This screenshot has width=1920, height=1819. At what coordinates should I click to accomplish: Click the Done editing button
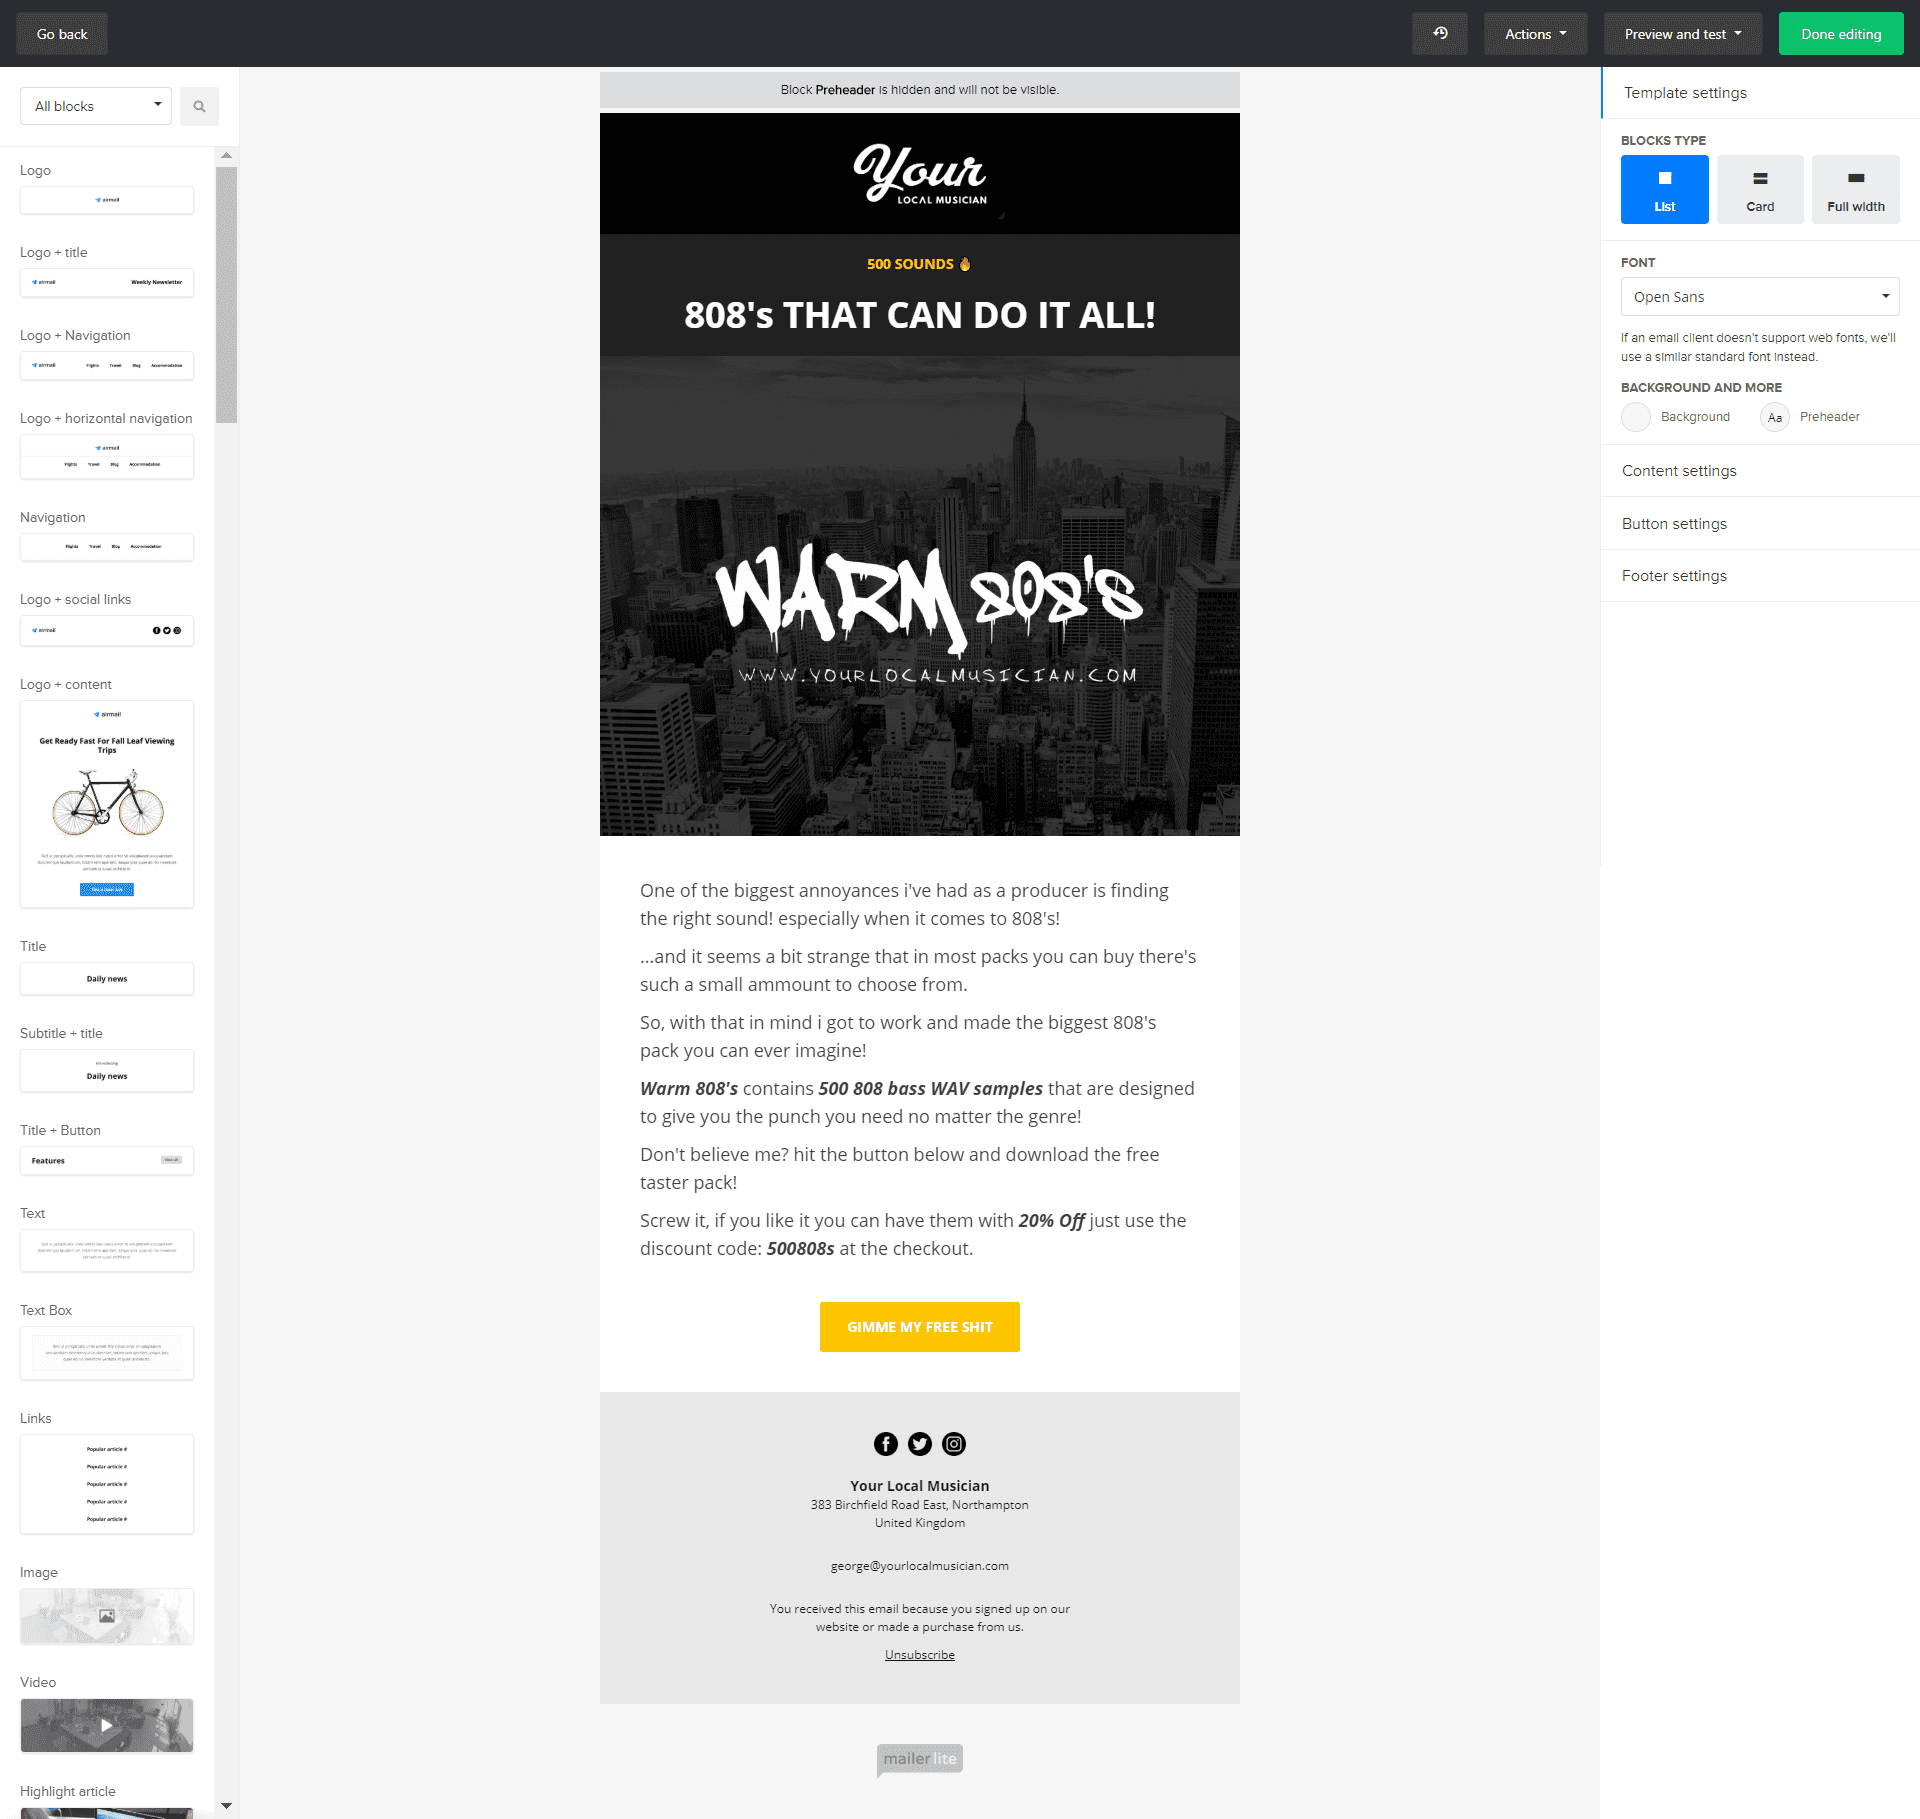pos(1841,33)
